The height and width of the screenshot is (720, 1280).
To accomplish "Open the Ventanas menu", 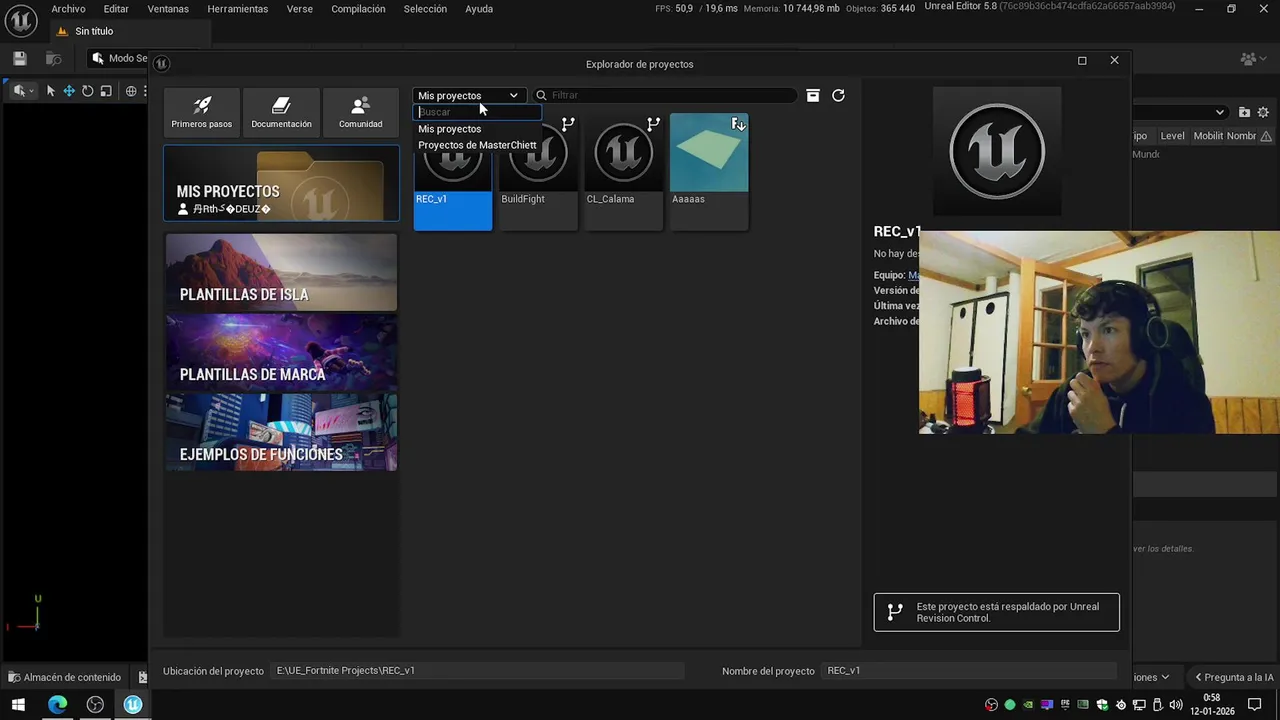I will (168, 9).
